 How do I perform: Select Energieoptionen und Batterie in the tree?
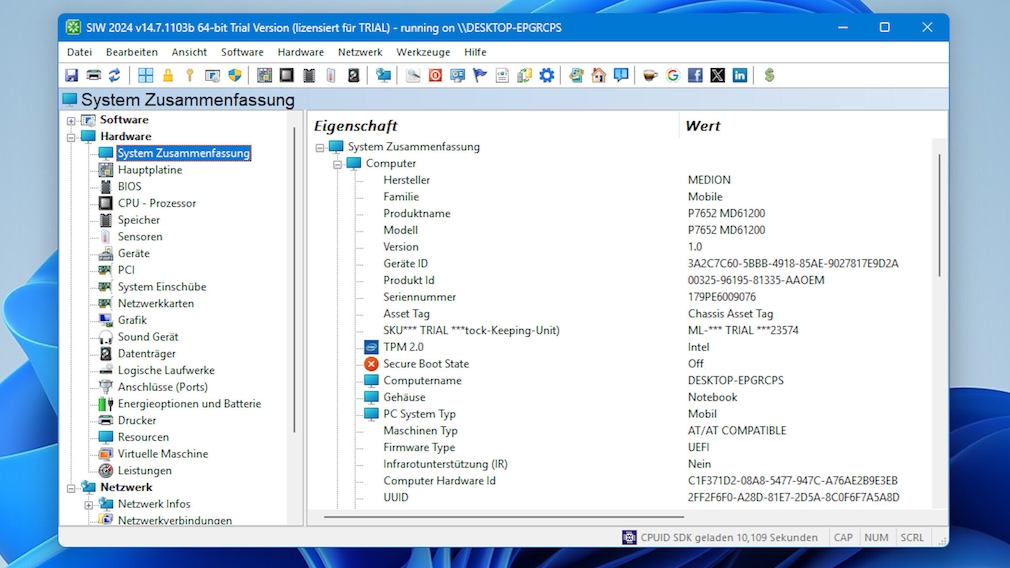pos(189,404)
